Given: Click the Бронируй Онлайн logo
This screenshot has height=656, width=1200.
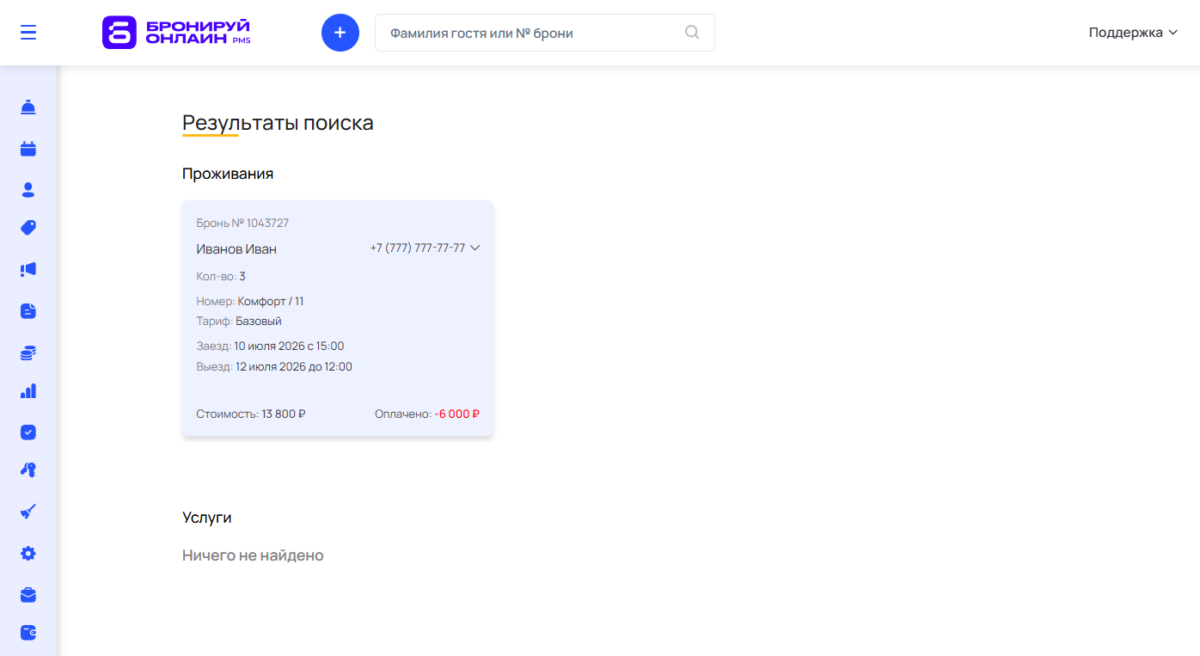Looking at the screenshot, I should pyautogui.click(x=176, y=32).
